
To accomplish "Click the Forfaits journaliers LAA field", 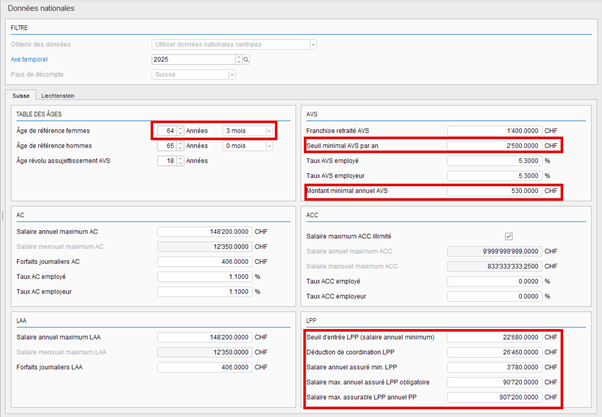I will pos(205,367).
